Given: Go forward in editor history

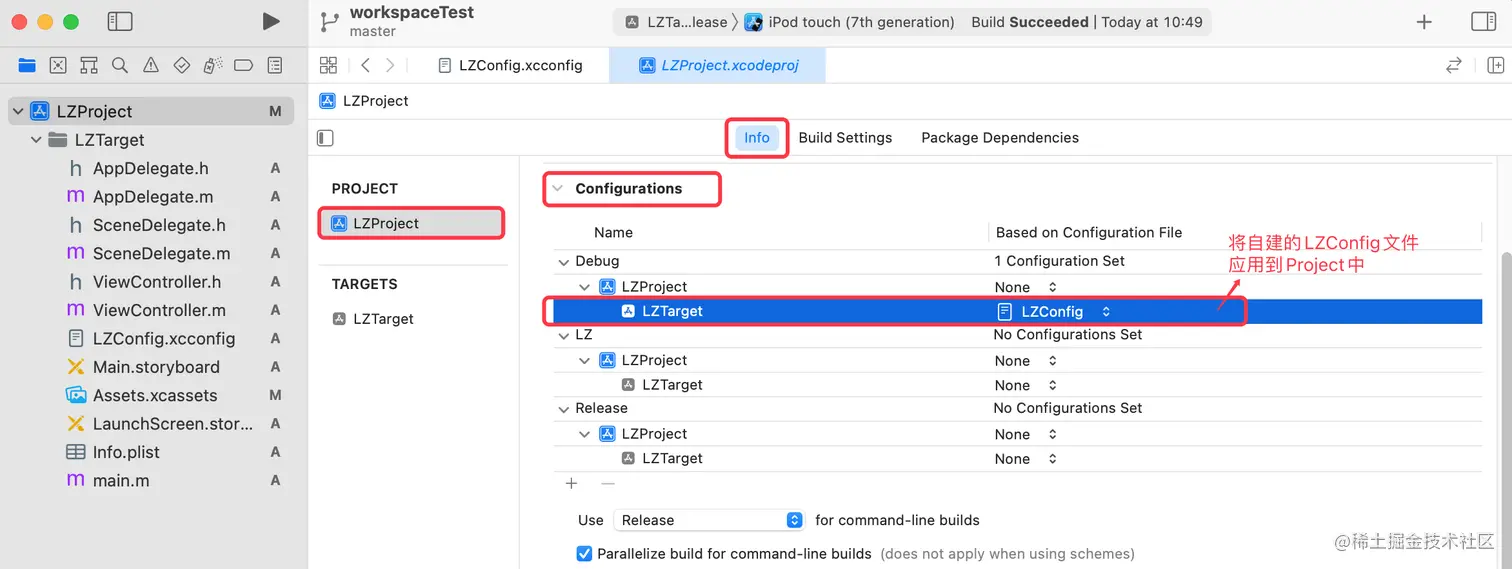Looking at the screenshot, I should coord(390,65).
